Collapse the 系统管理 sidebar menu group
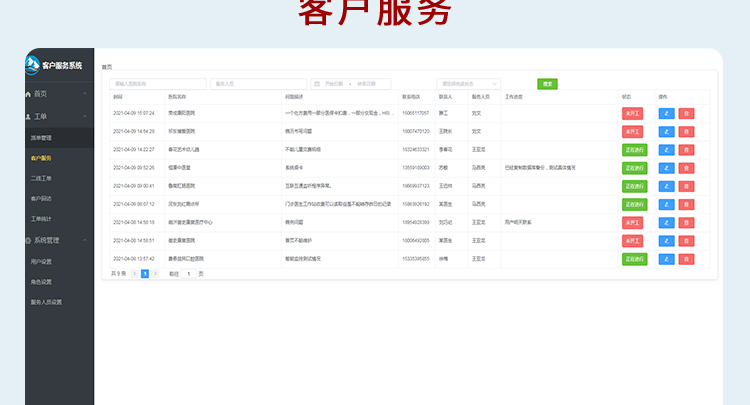Viewport: 750px width, 405px height. [x=85, y=240]
